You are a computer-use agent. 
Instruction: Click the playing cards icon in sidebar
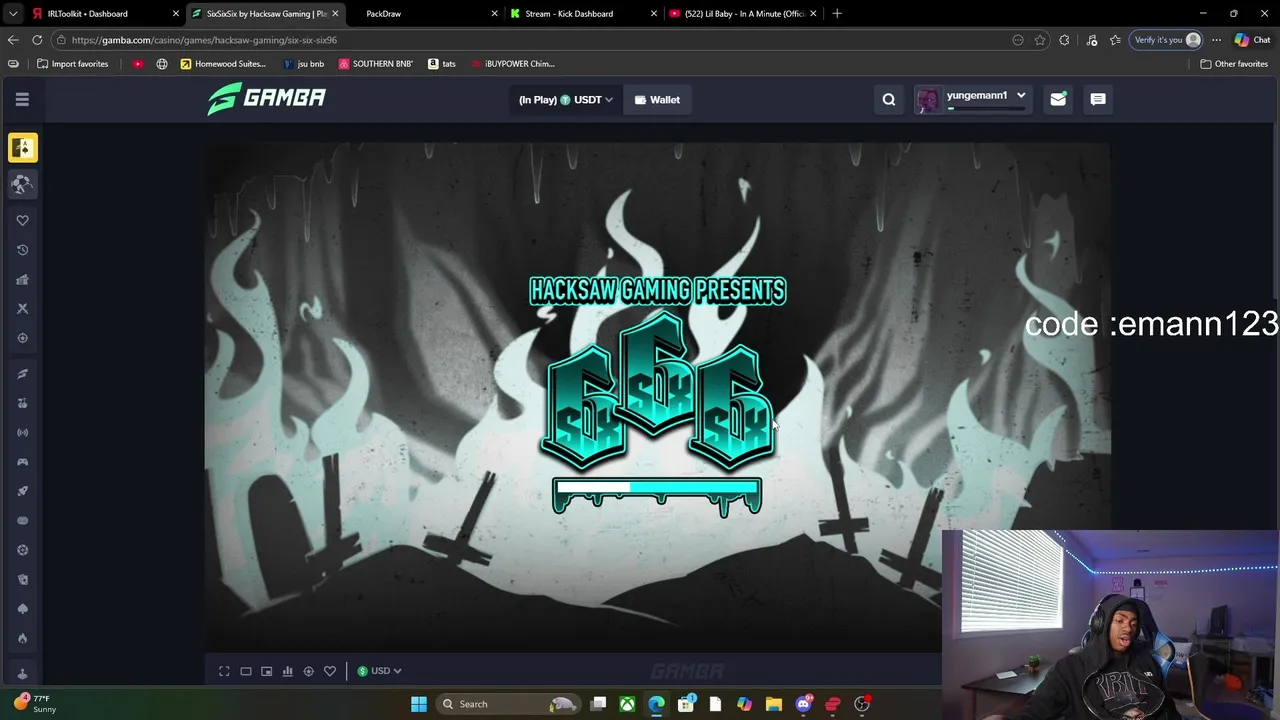(x=22, y=579)
